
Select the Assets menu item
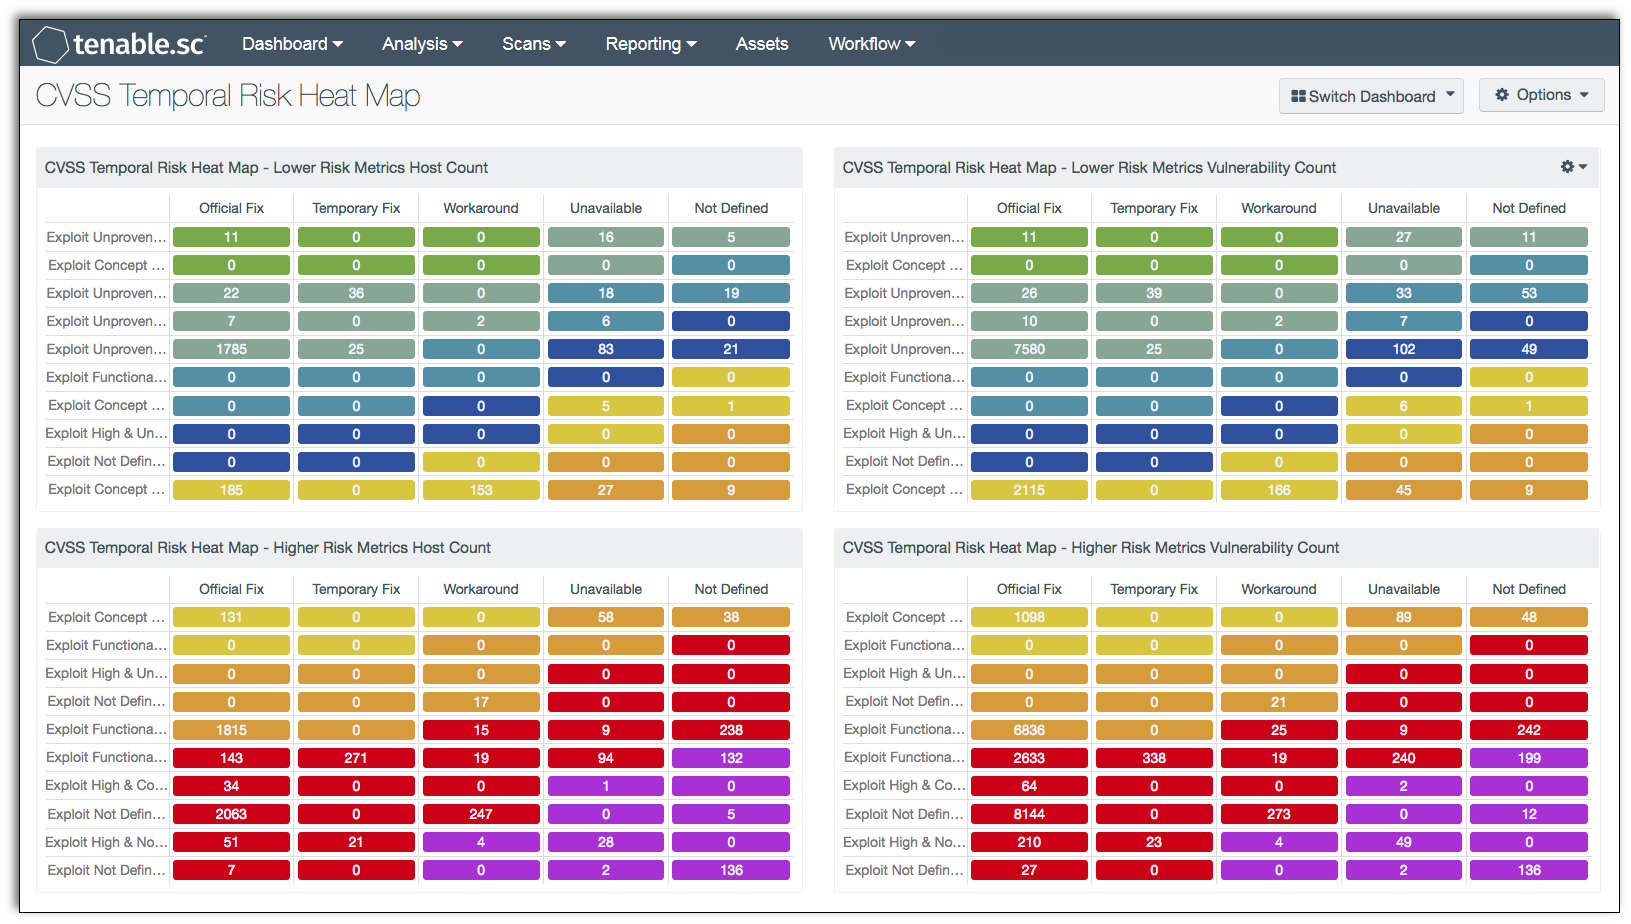coord(762,43)
